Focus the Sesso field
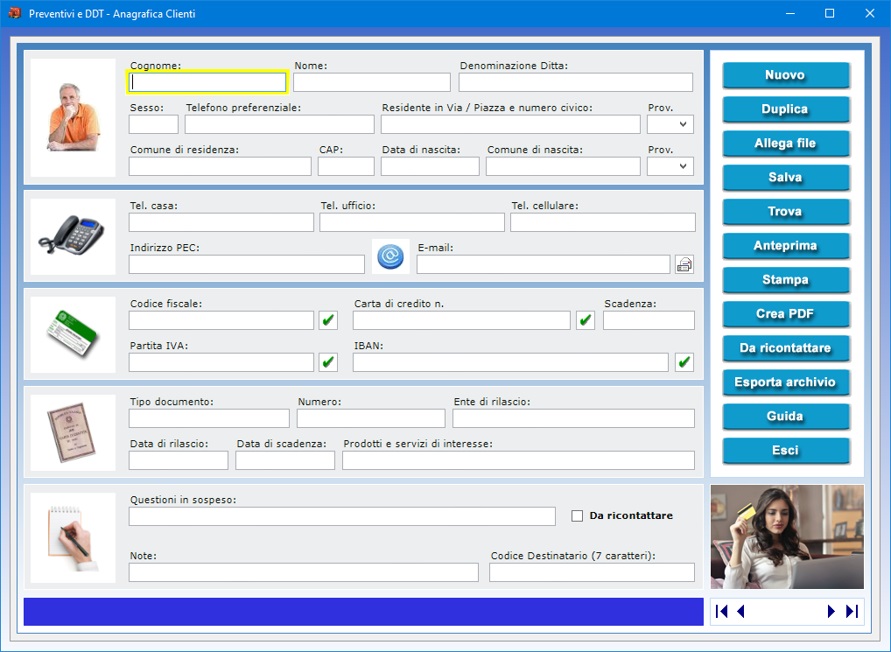The height and width of the screenshot is (652, 891). point(153,124)
